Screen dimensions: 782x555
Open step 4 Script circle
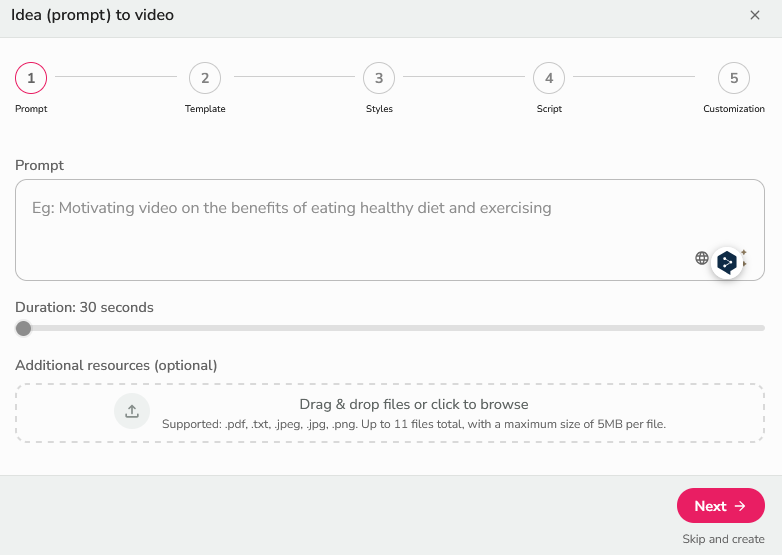click(549, 78)
